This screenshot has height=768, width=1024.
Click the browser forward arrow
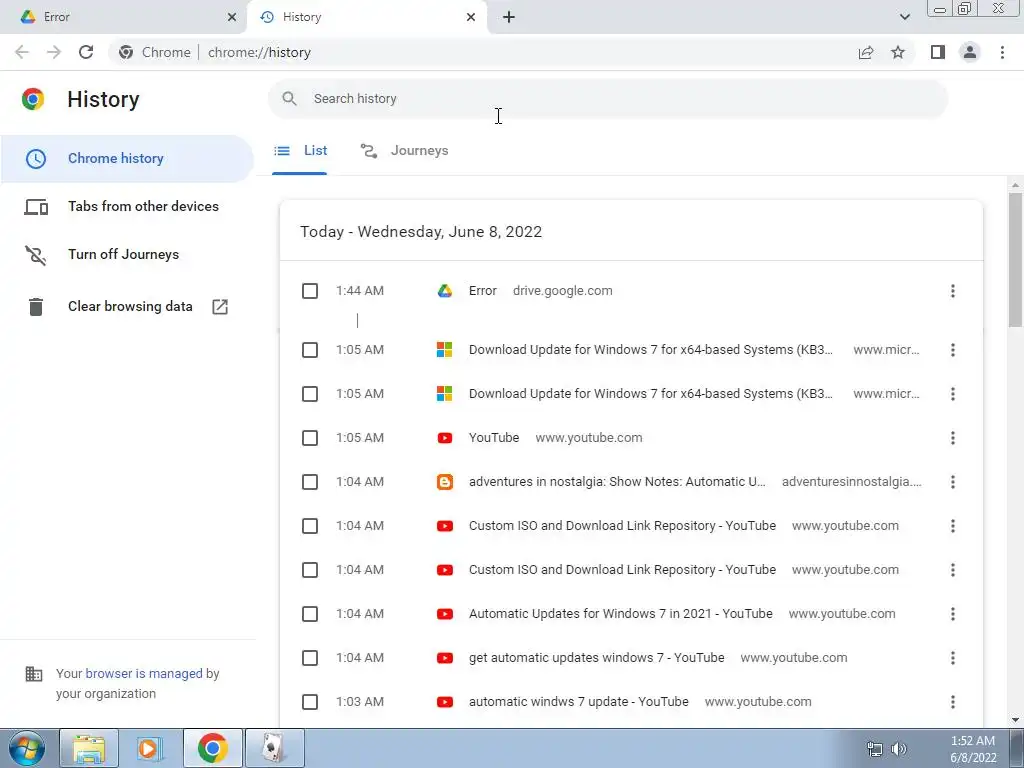pyautogui.click(x=54, y=52)
